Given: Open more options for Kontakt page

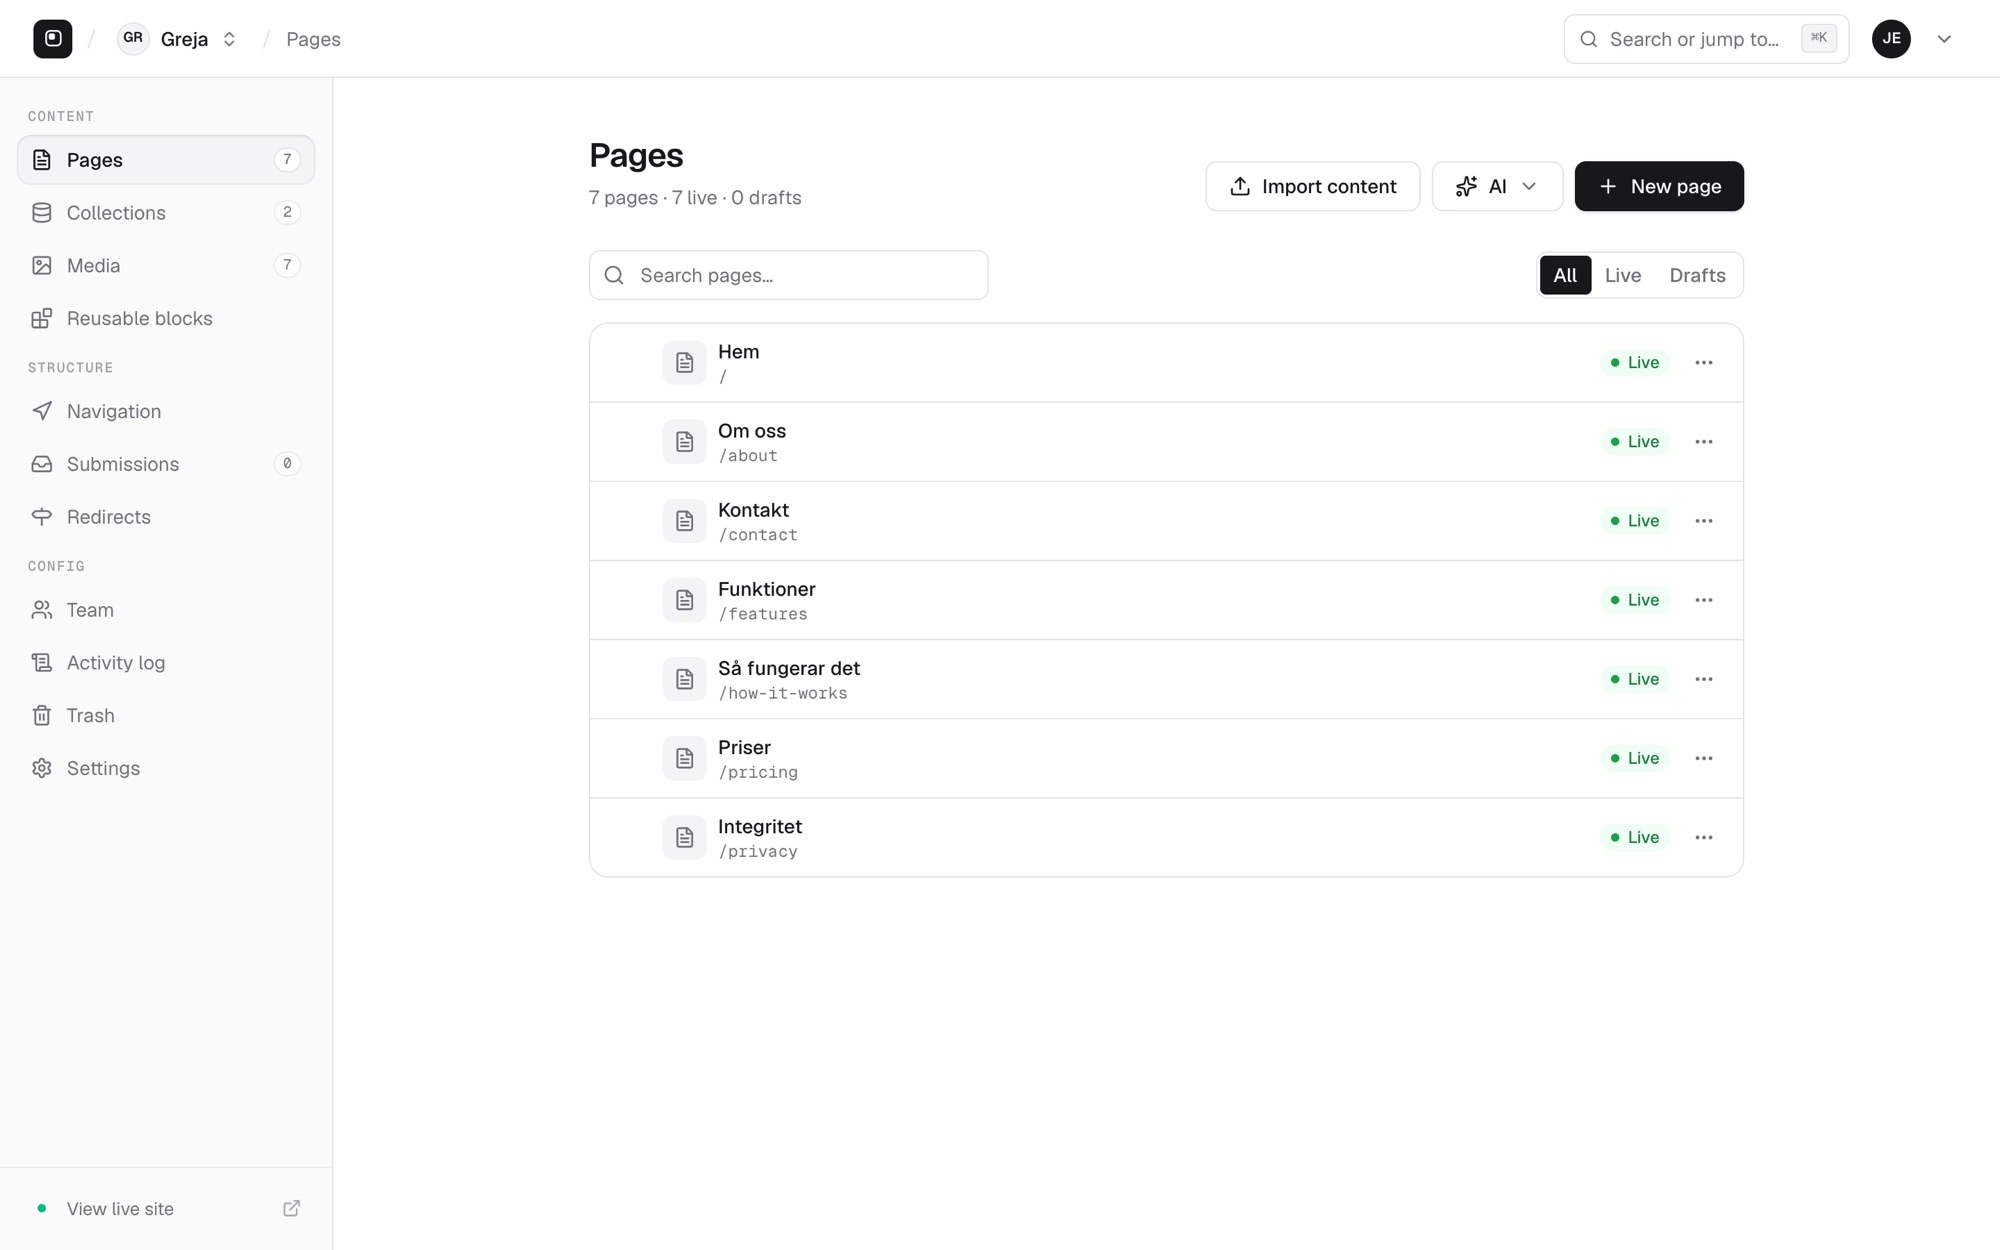Looking at the screenshot, I should tap(1704, 521).
